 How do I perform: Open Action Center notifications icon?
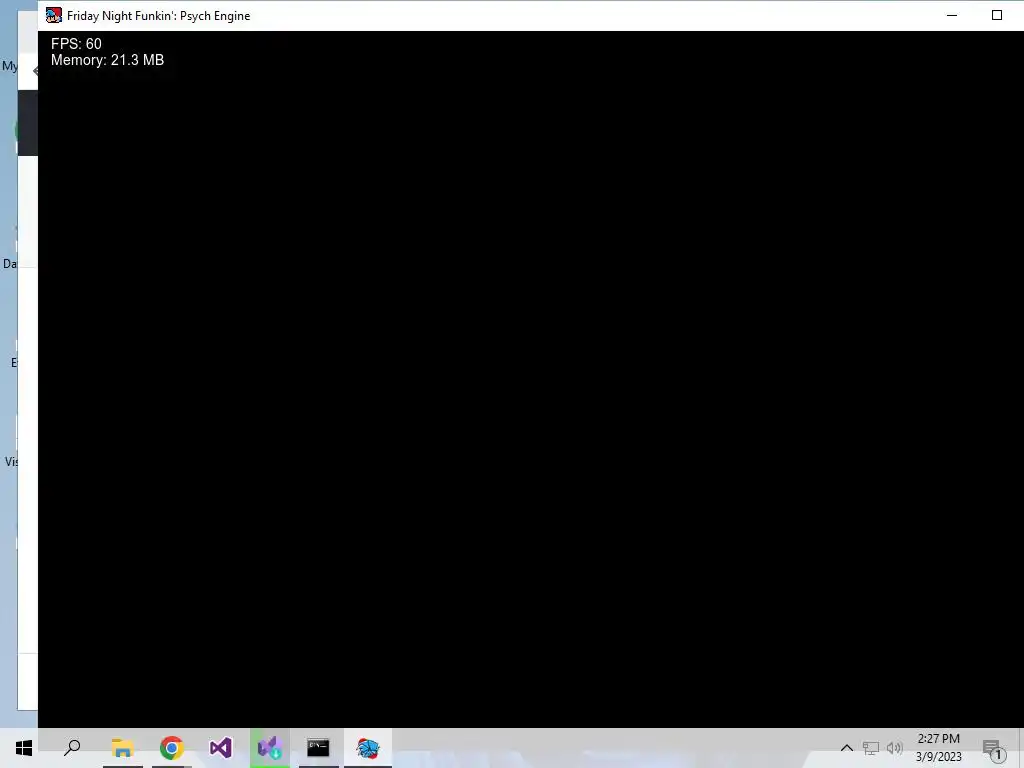point(993,749)
